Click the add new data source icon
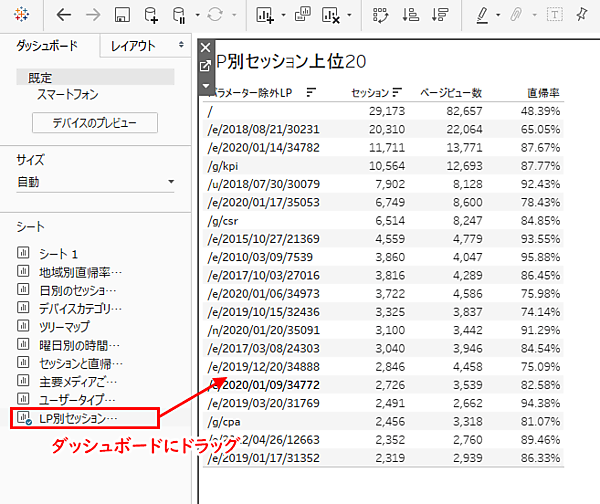The height and width of the screenshot is (504, 600). 151,15
